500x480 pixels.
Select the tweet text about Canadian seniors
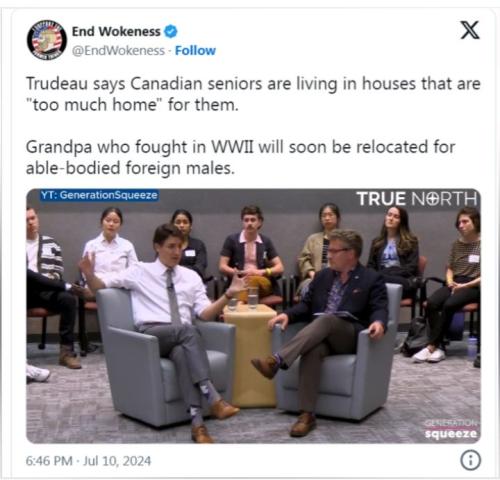tap(253, 94)
